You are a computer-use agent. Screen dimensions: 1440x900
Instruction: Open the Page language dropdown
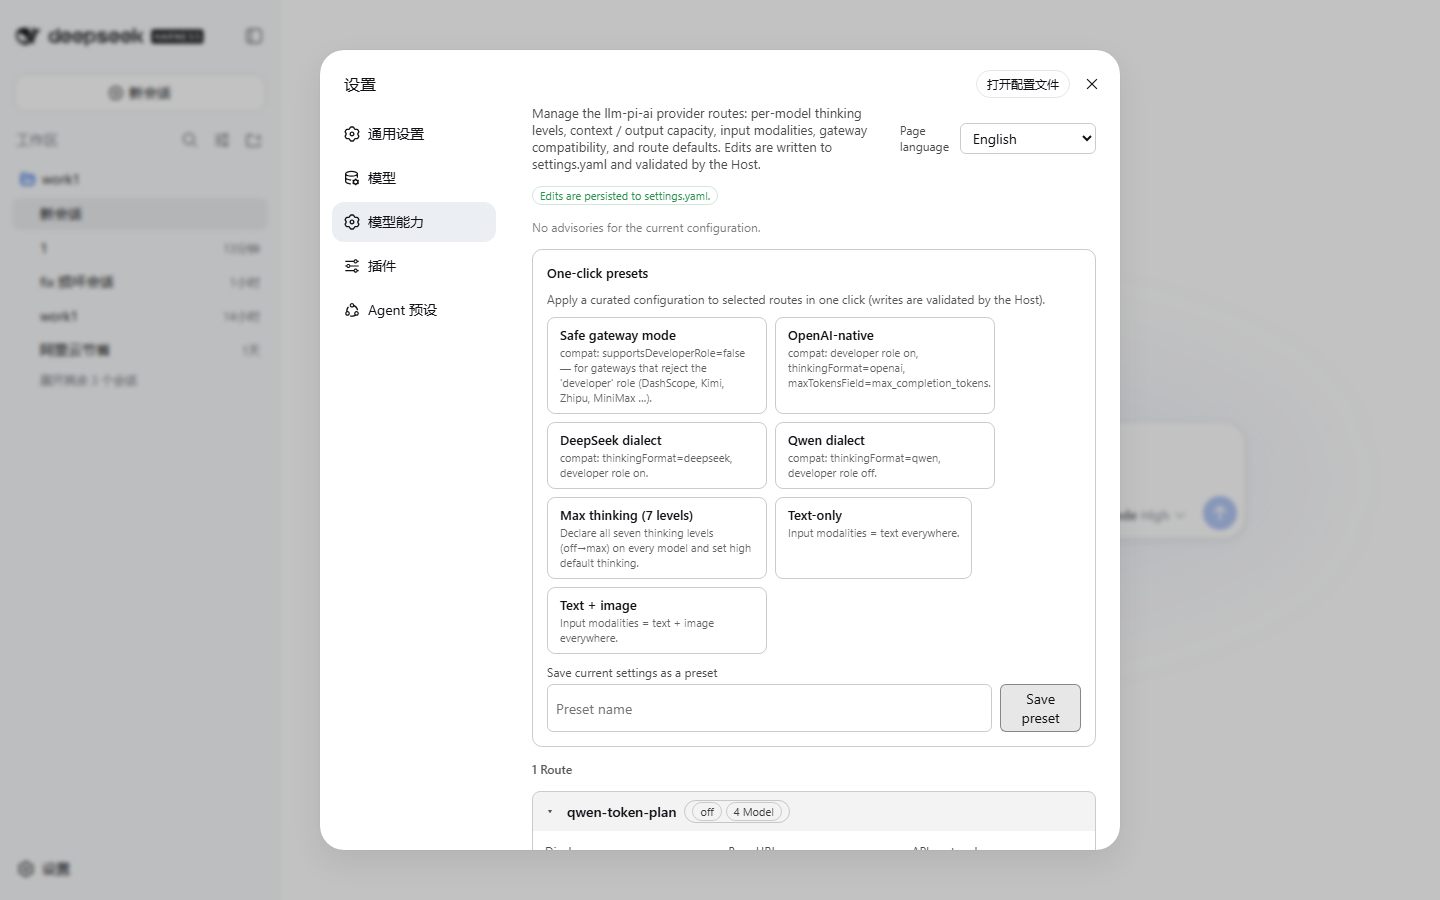tap(1028, 139)
